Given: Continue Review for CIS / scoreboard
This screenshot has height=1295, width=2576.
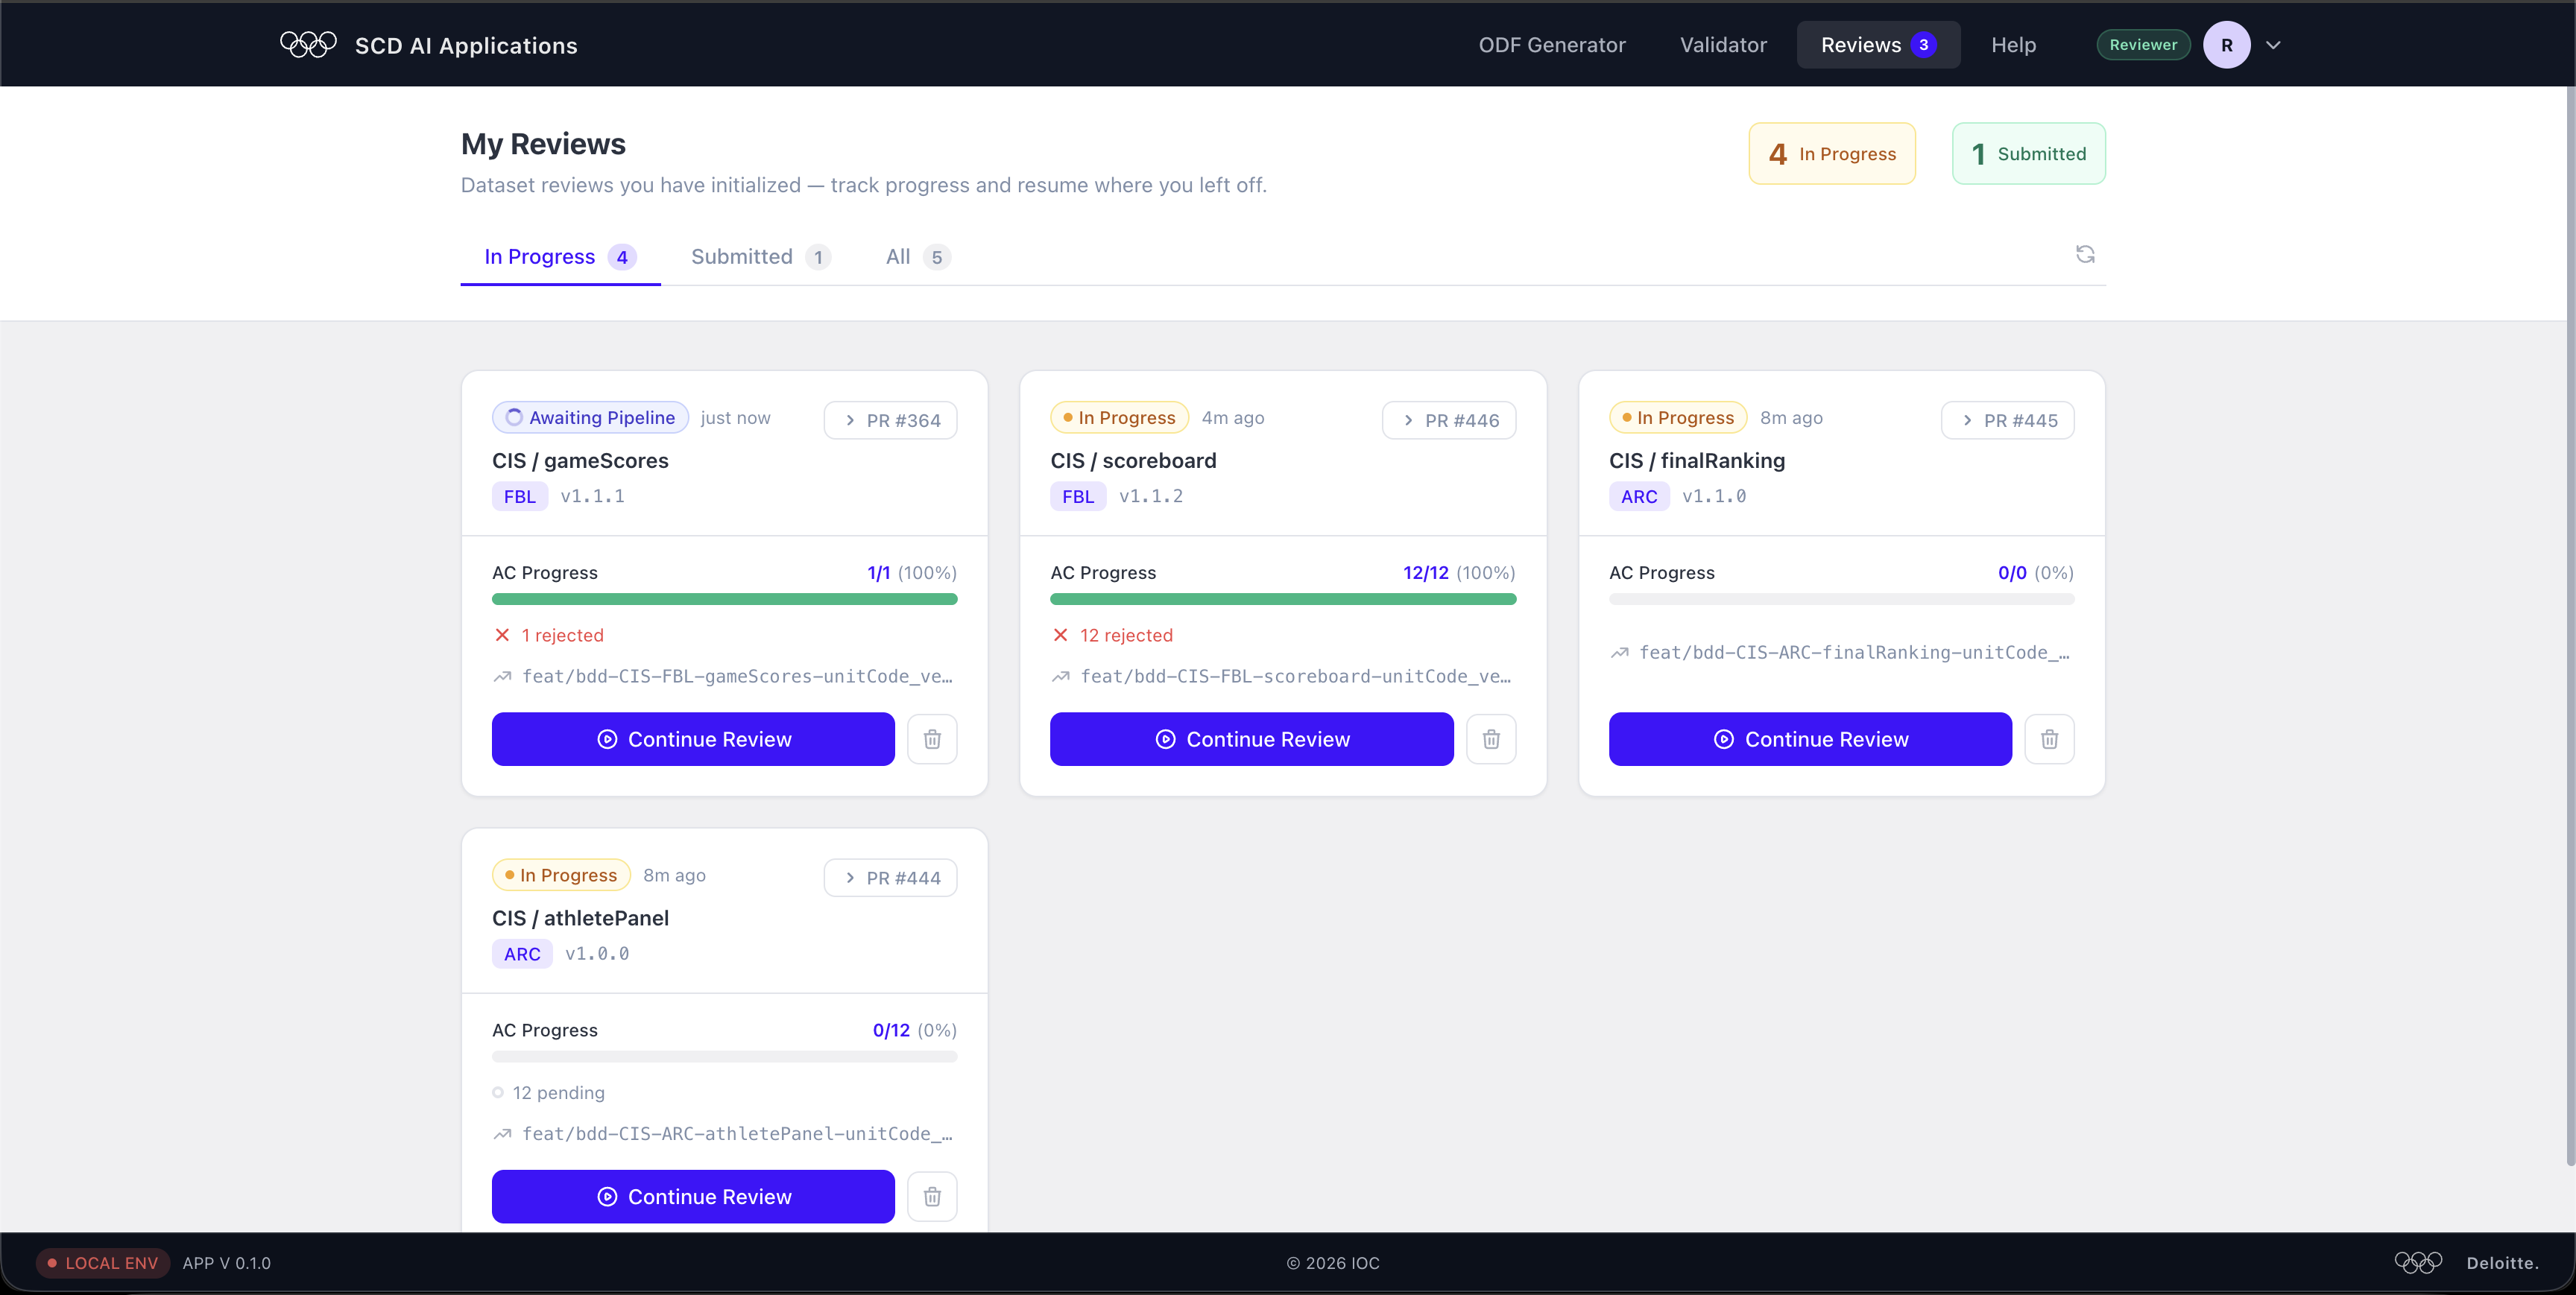Looking at the screenshot, I should [x=1252, y=739].
